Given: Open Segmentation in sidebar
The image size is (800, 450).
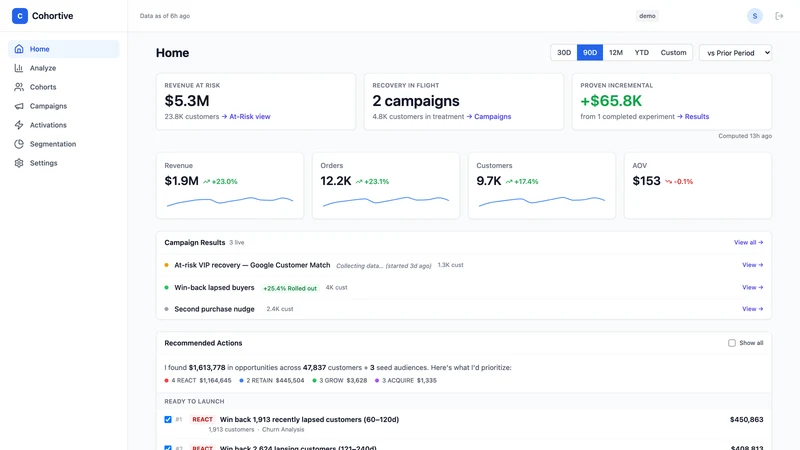Looking at the screenshot, I should pos(63,144).
